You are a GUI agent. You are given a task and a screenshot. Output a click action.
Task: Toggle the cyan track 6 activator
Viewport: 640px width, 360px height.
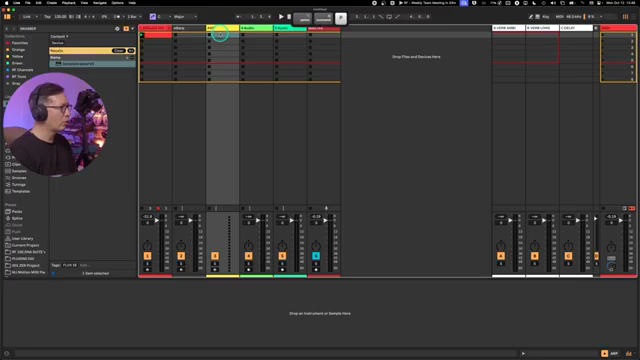pos(316,256)
